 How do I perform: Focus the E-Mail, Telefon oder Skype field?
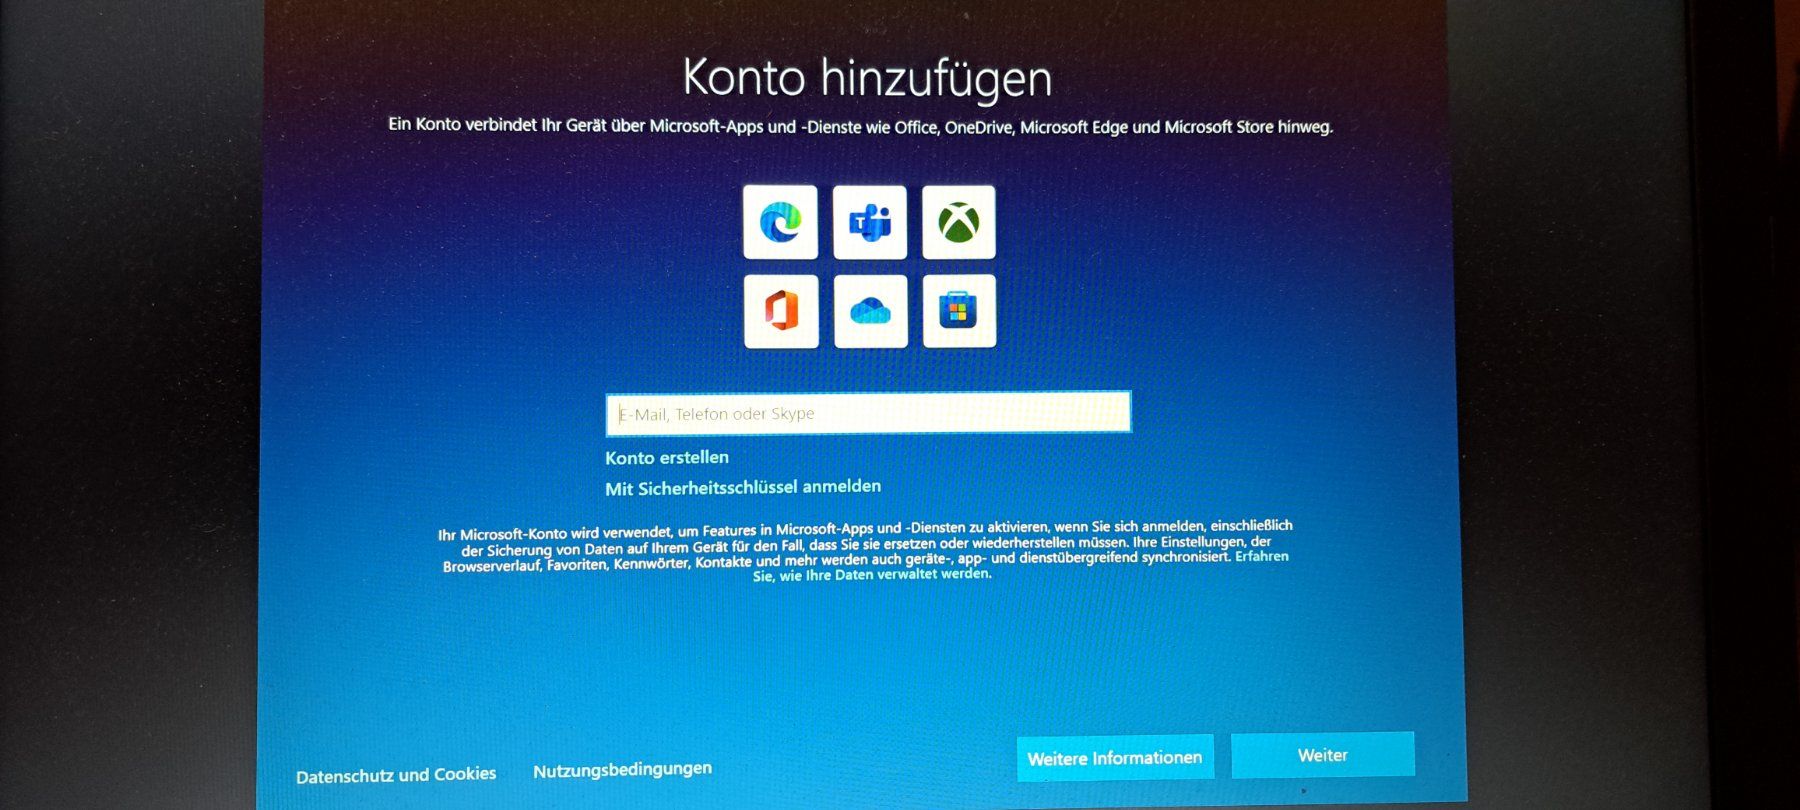868,413
